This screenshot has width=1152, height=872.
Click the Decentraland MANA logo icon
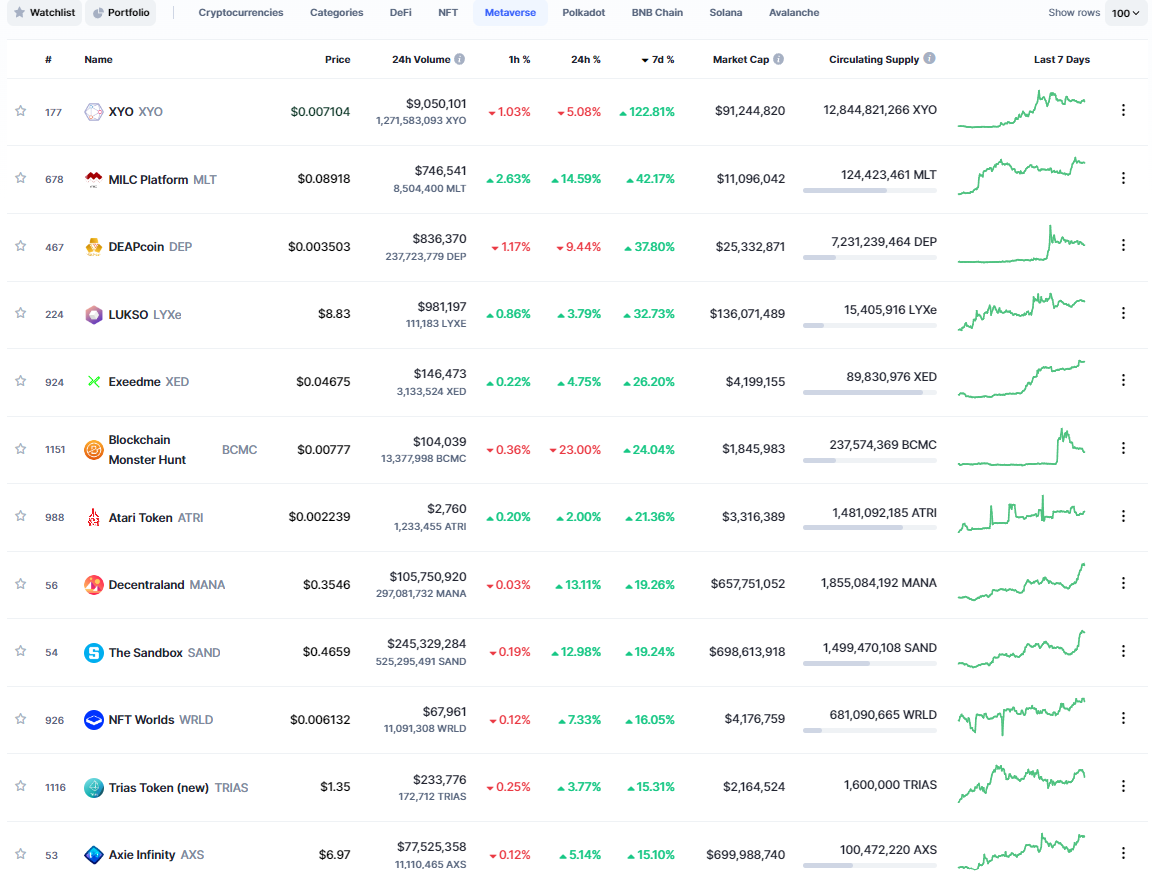point(93,585)
